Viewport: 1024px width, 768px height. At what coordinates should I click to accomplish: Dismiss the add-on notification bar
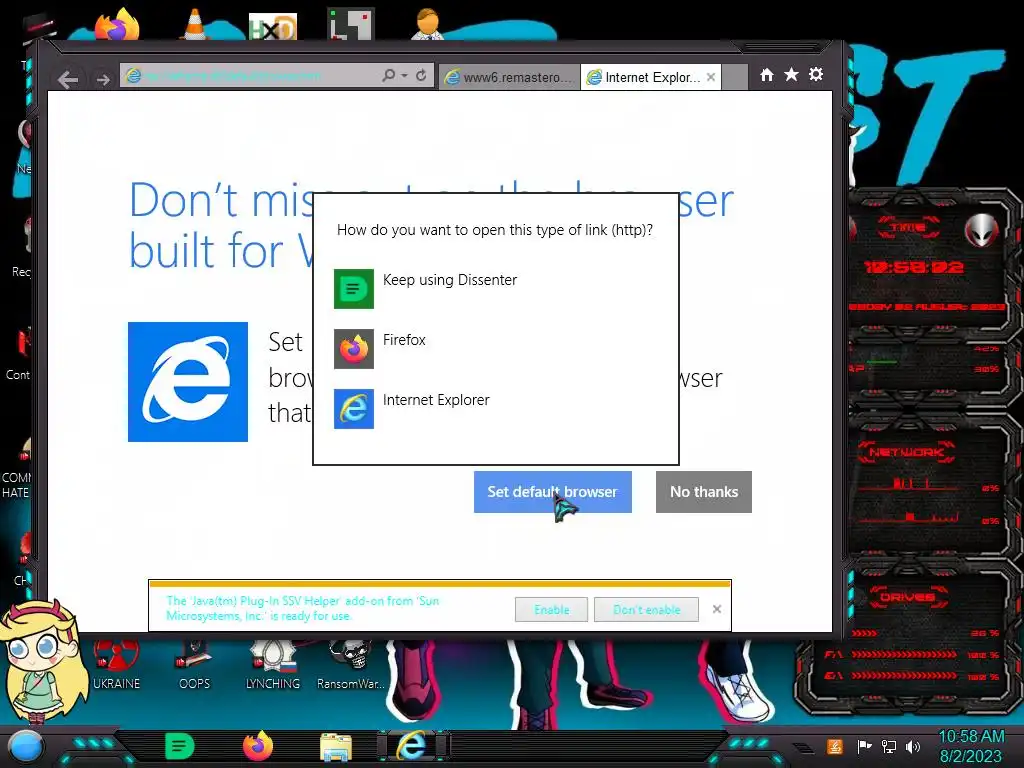pos(717,609)
